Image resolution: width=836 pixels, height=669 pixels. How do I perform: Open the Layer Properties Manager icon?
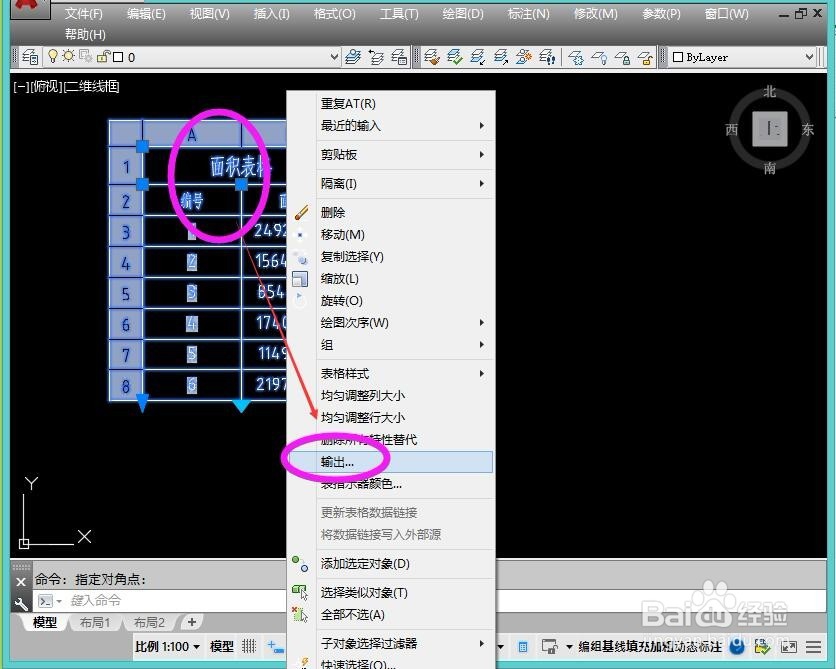(30, 57)
